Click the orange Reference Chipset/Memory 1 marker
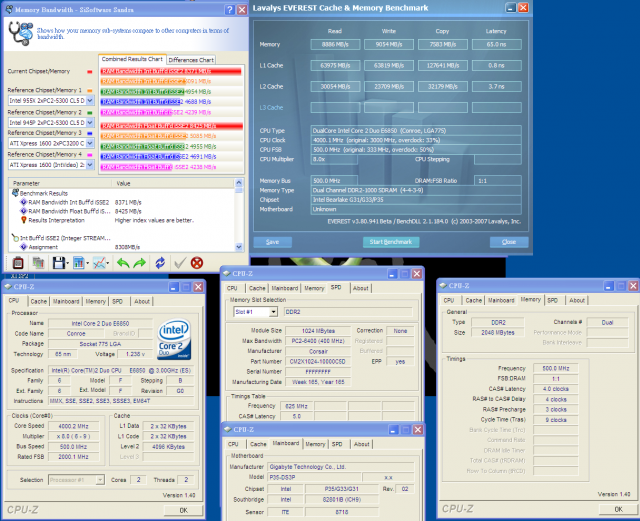Screen dimensions: 640x521 click(89, 91)
